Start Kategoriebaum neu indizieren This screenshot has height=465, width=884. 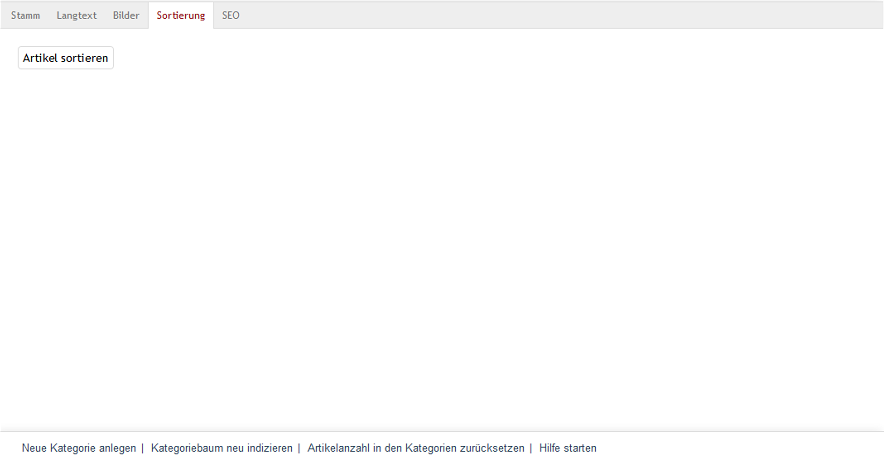click(x=221, y=448)
